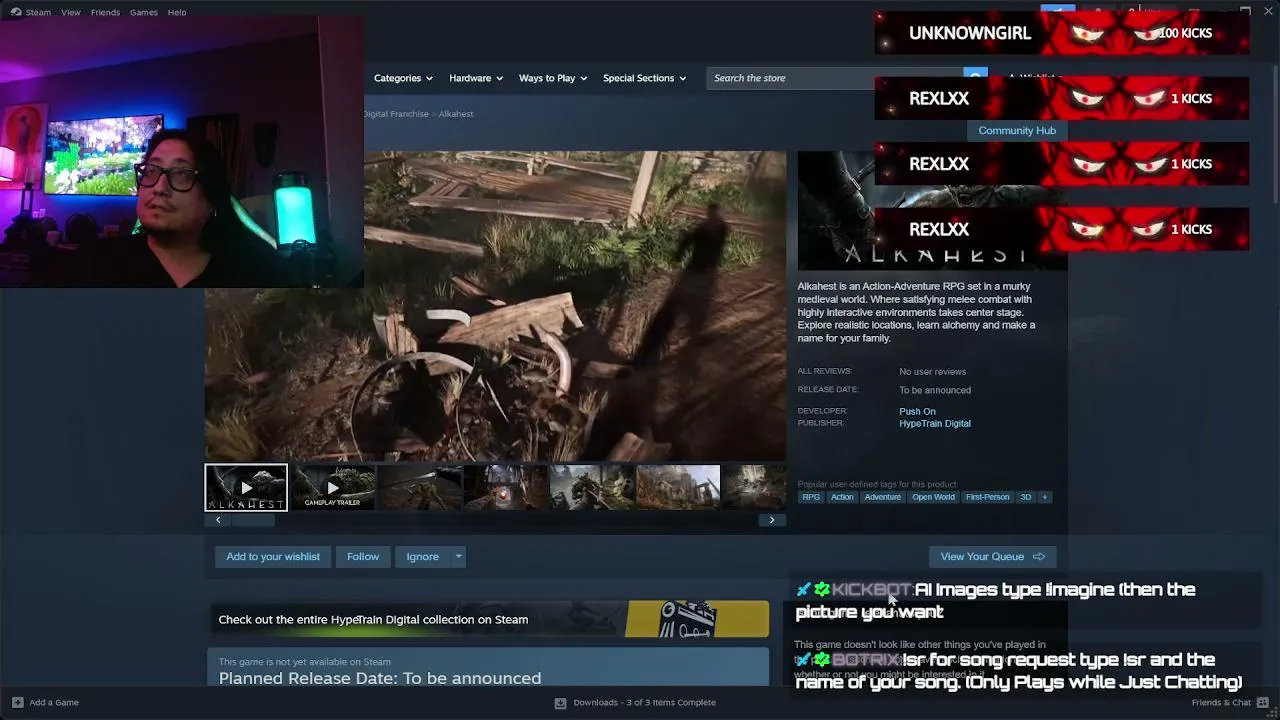Click the Alkahest breadcrumb link
The height and width of the screenshot is (720, 1280).
(456, 114)
